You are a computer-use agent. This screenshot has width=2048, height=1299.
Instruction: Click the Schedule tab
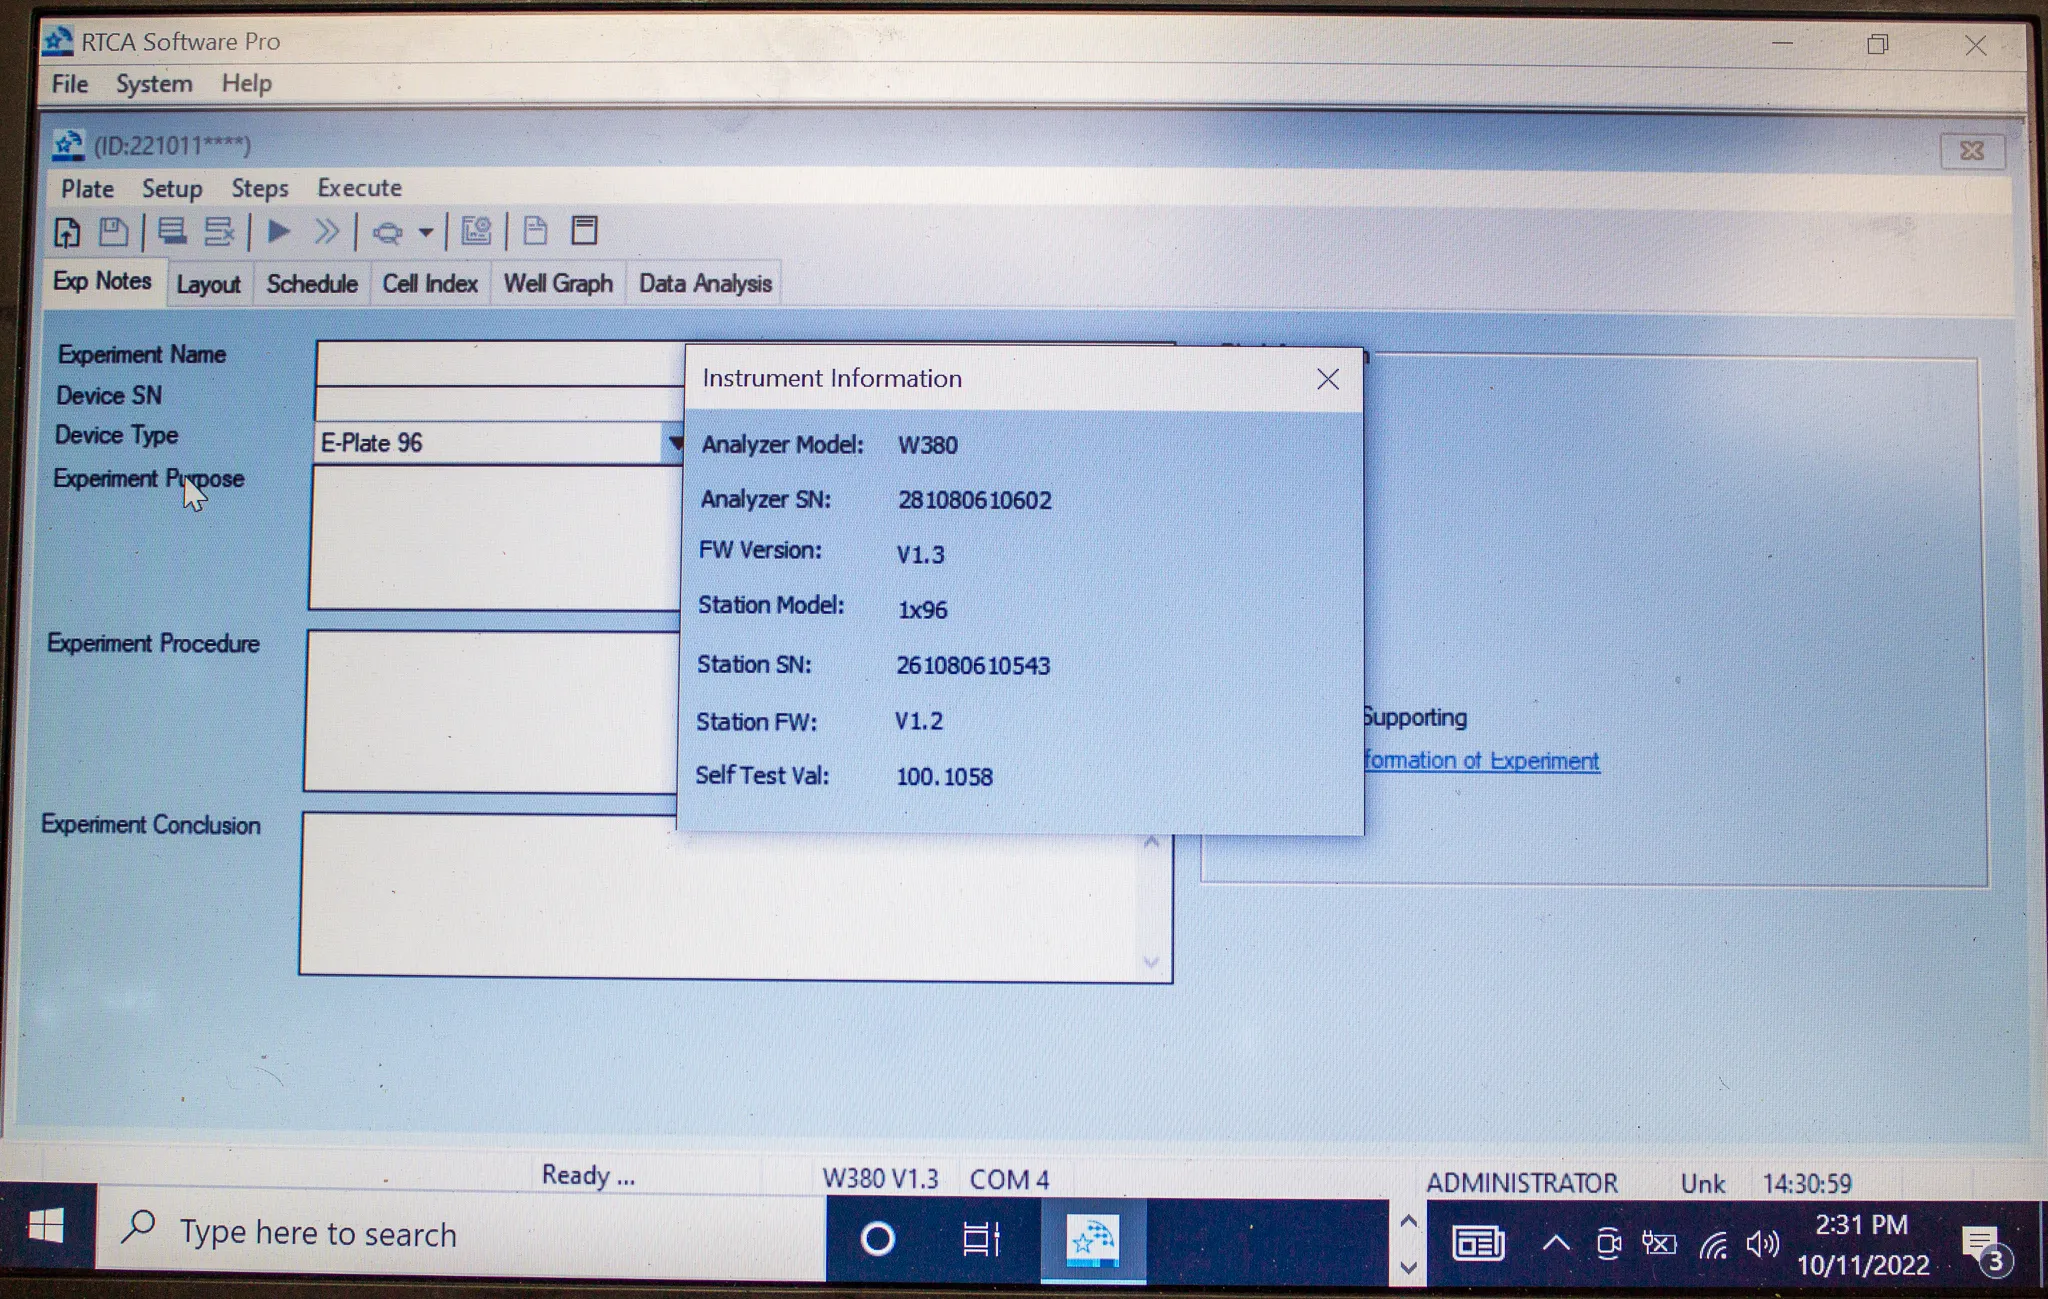[309, 284]
